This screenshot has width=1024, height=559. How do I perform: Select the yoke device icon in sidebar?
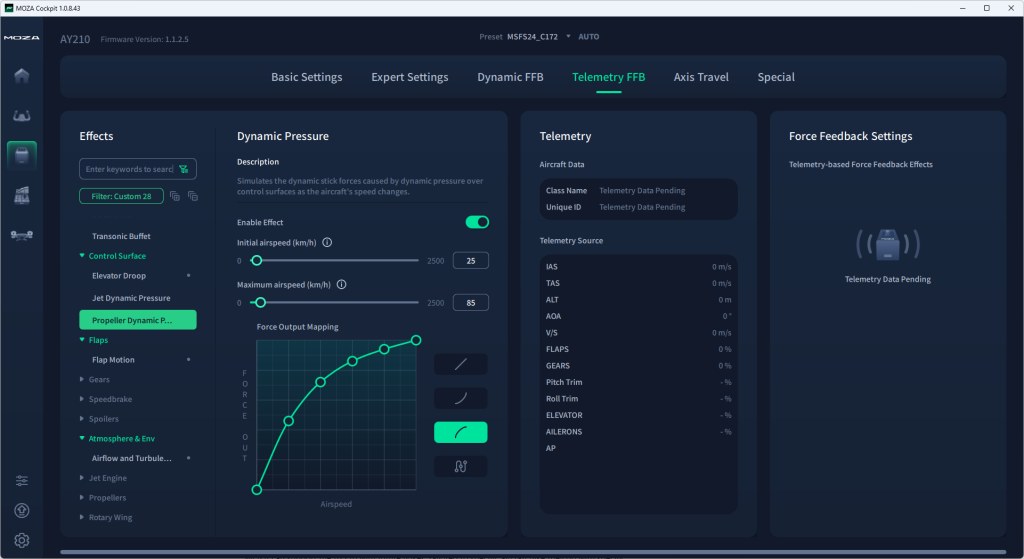tap(22, 116)
